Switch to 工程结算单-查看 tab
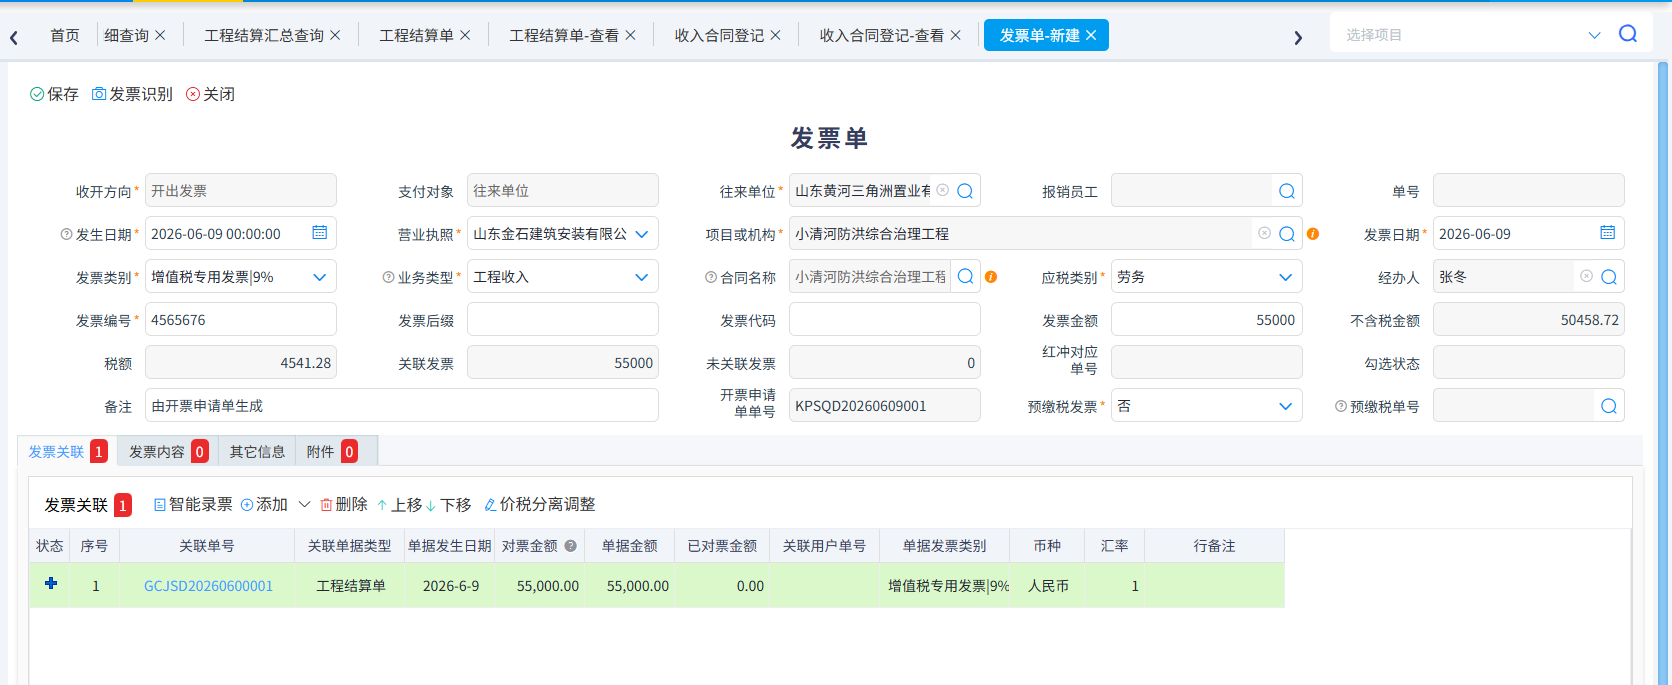Viewport: 1672px width, 685px height. pyautogui.click(x=564, y=35)
